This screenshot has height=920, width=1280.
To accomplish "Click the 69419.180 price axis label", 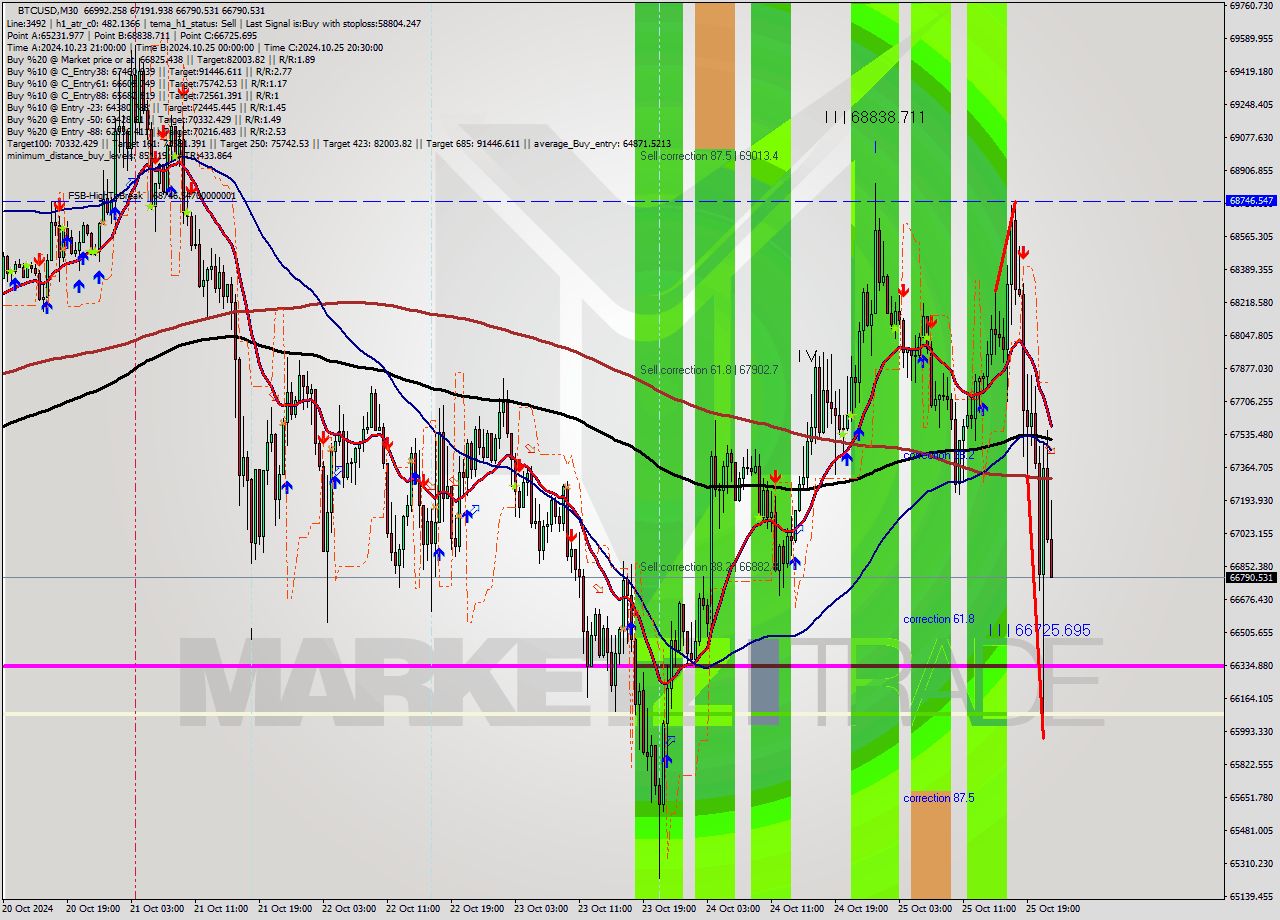I will coord(1251,71).
